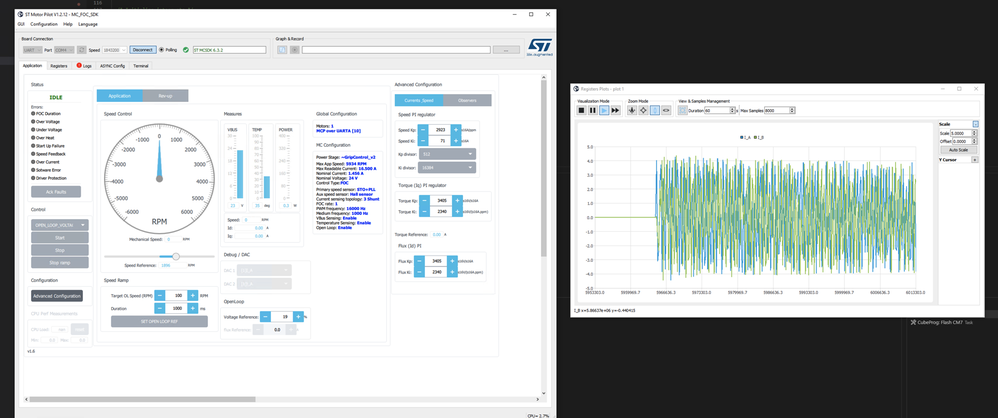Click the Stop motor button
This screenshot has height=418, width=998.
(60, 250)
